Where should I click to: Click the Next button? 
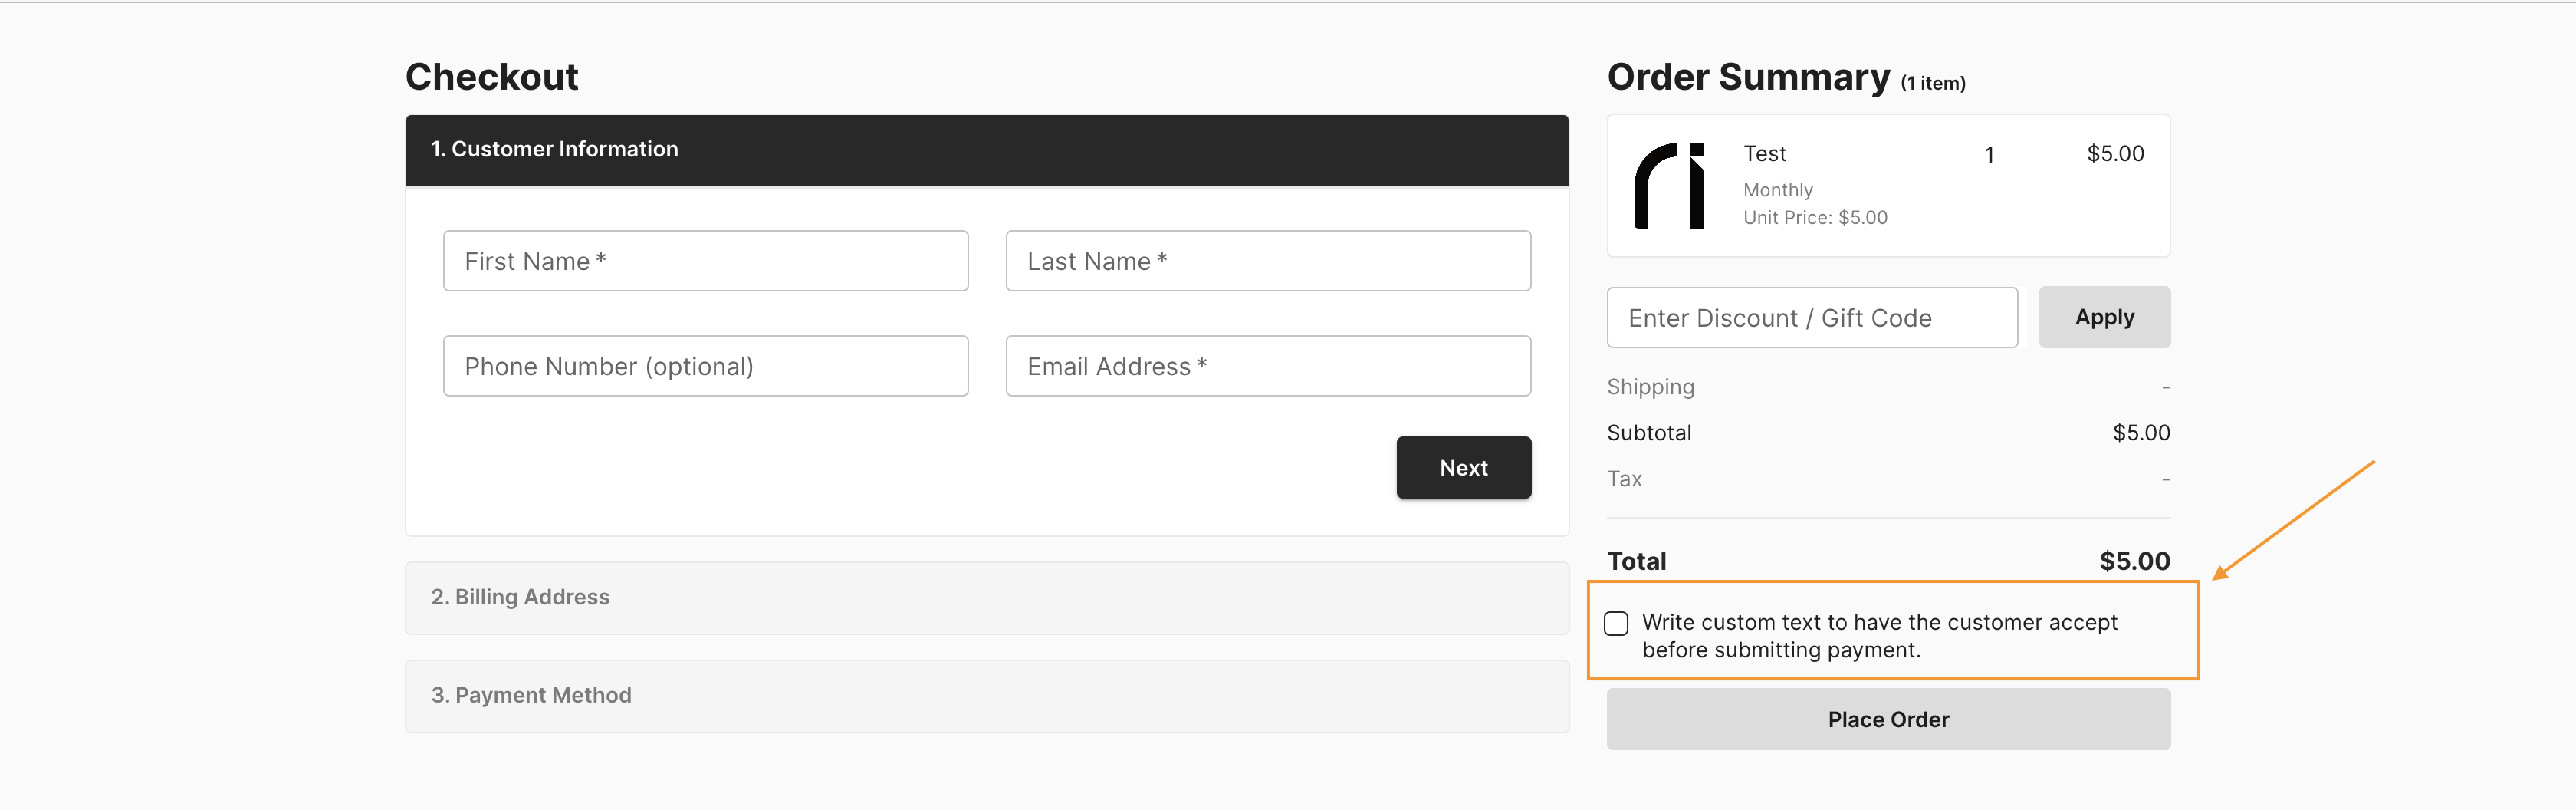(x=1463, y=467)
